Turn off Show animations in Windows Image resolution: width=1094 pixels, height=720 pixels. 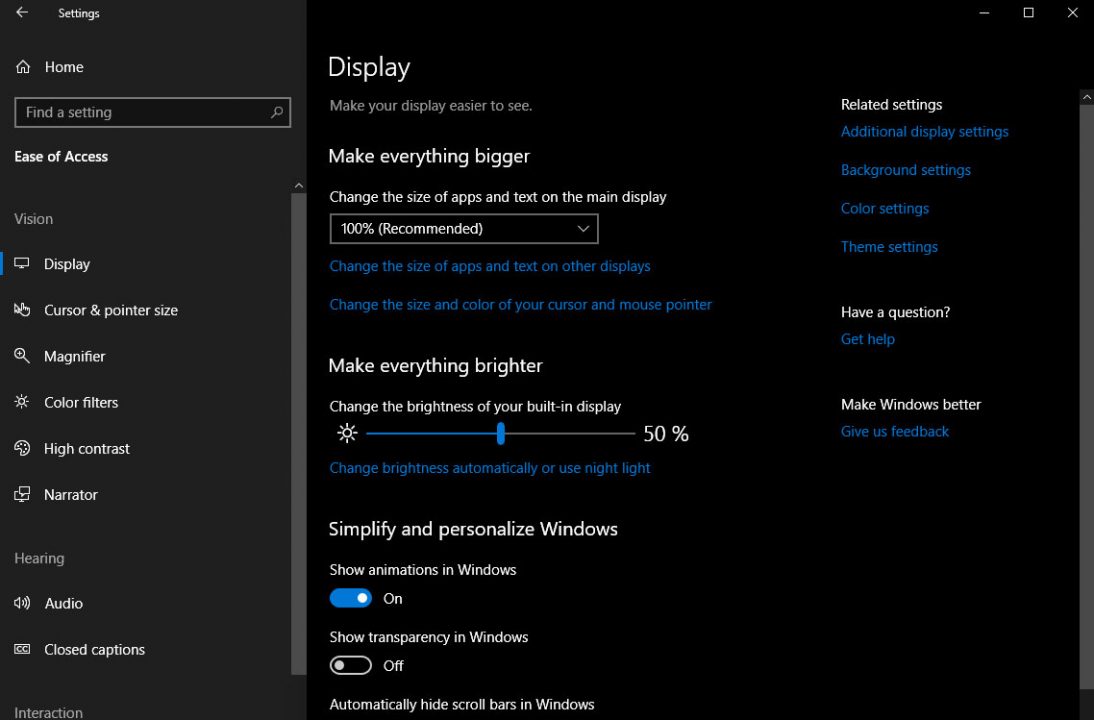[350, 597]
